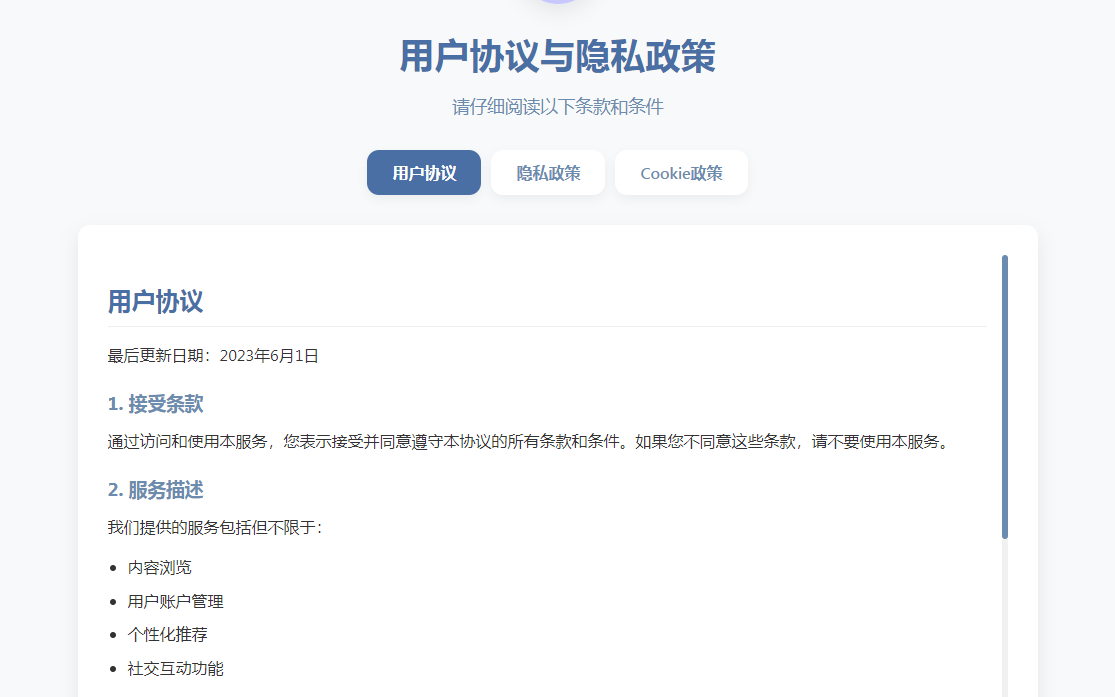
Task: Select the 用户账户管理 list item
Action: [x=175, y=601]
